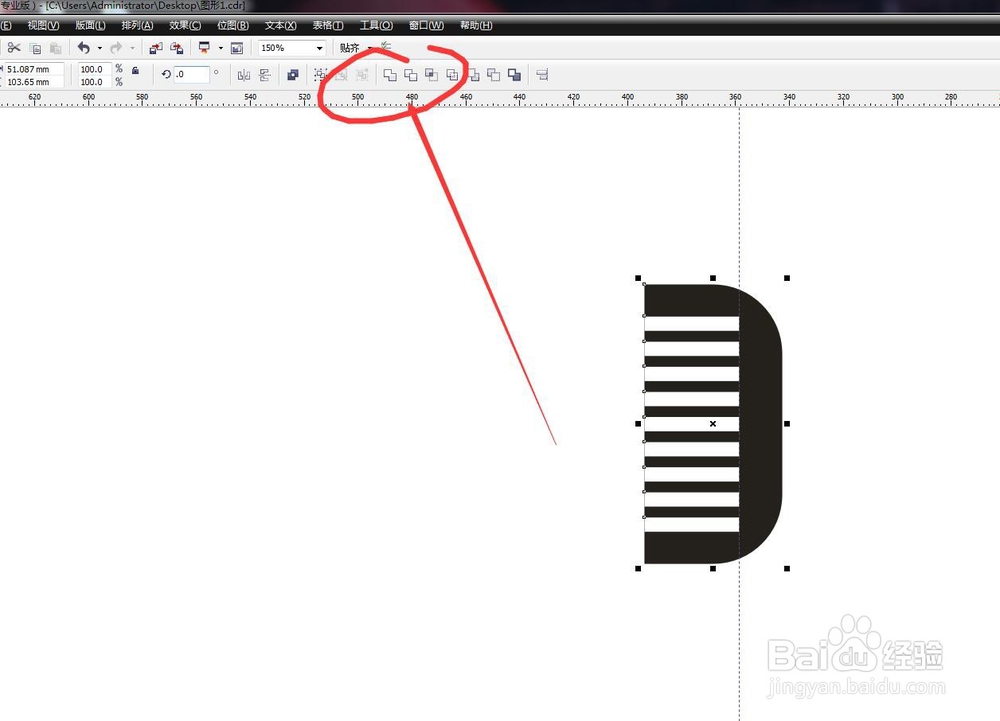The image size is (1000, 721).
Task: Open the 表格(T) menu
Action: point(328,25)
